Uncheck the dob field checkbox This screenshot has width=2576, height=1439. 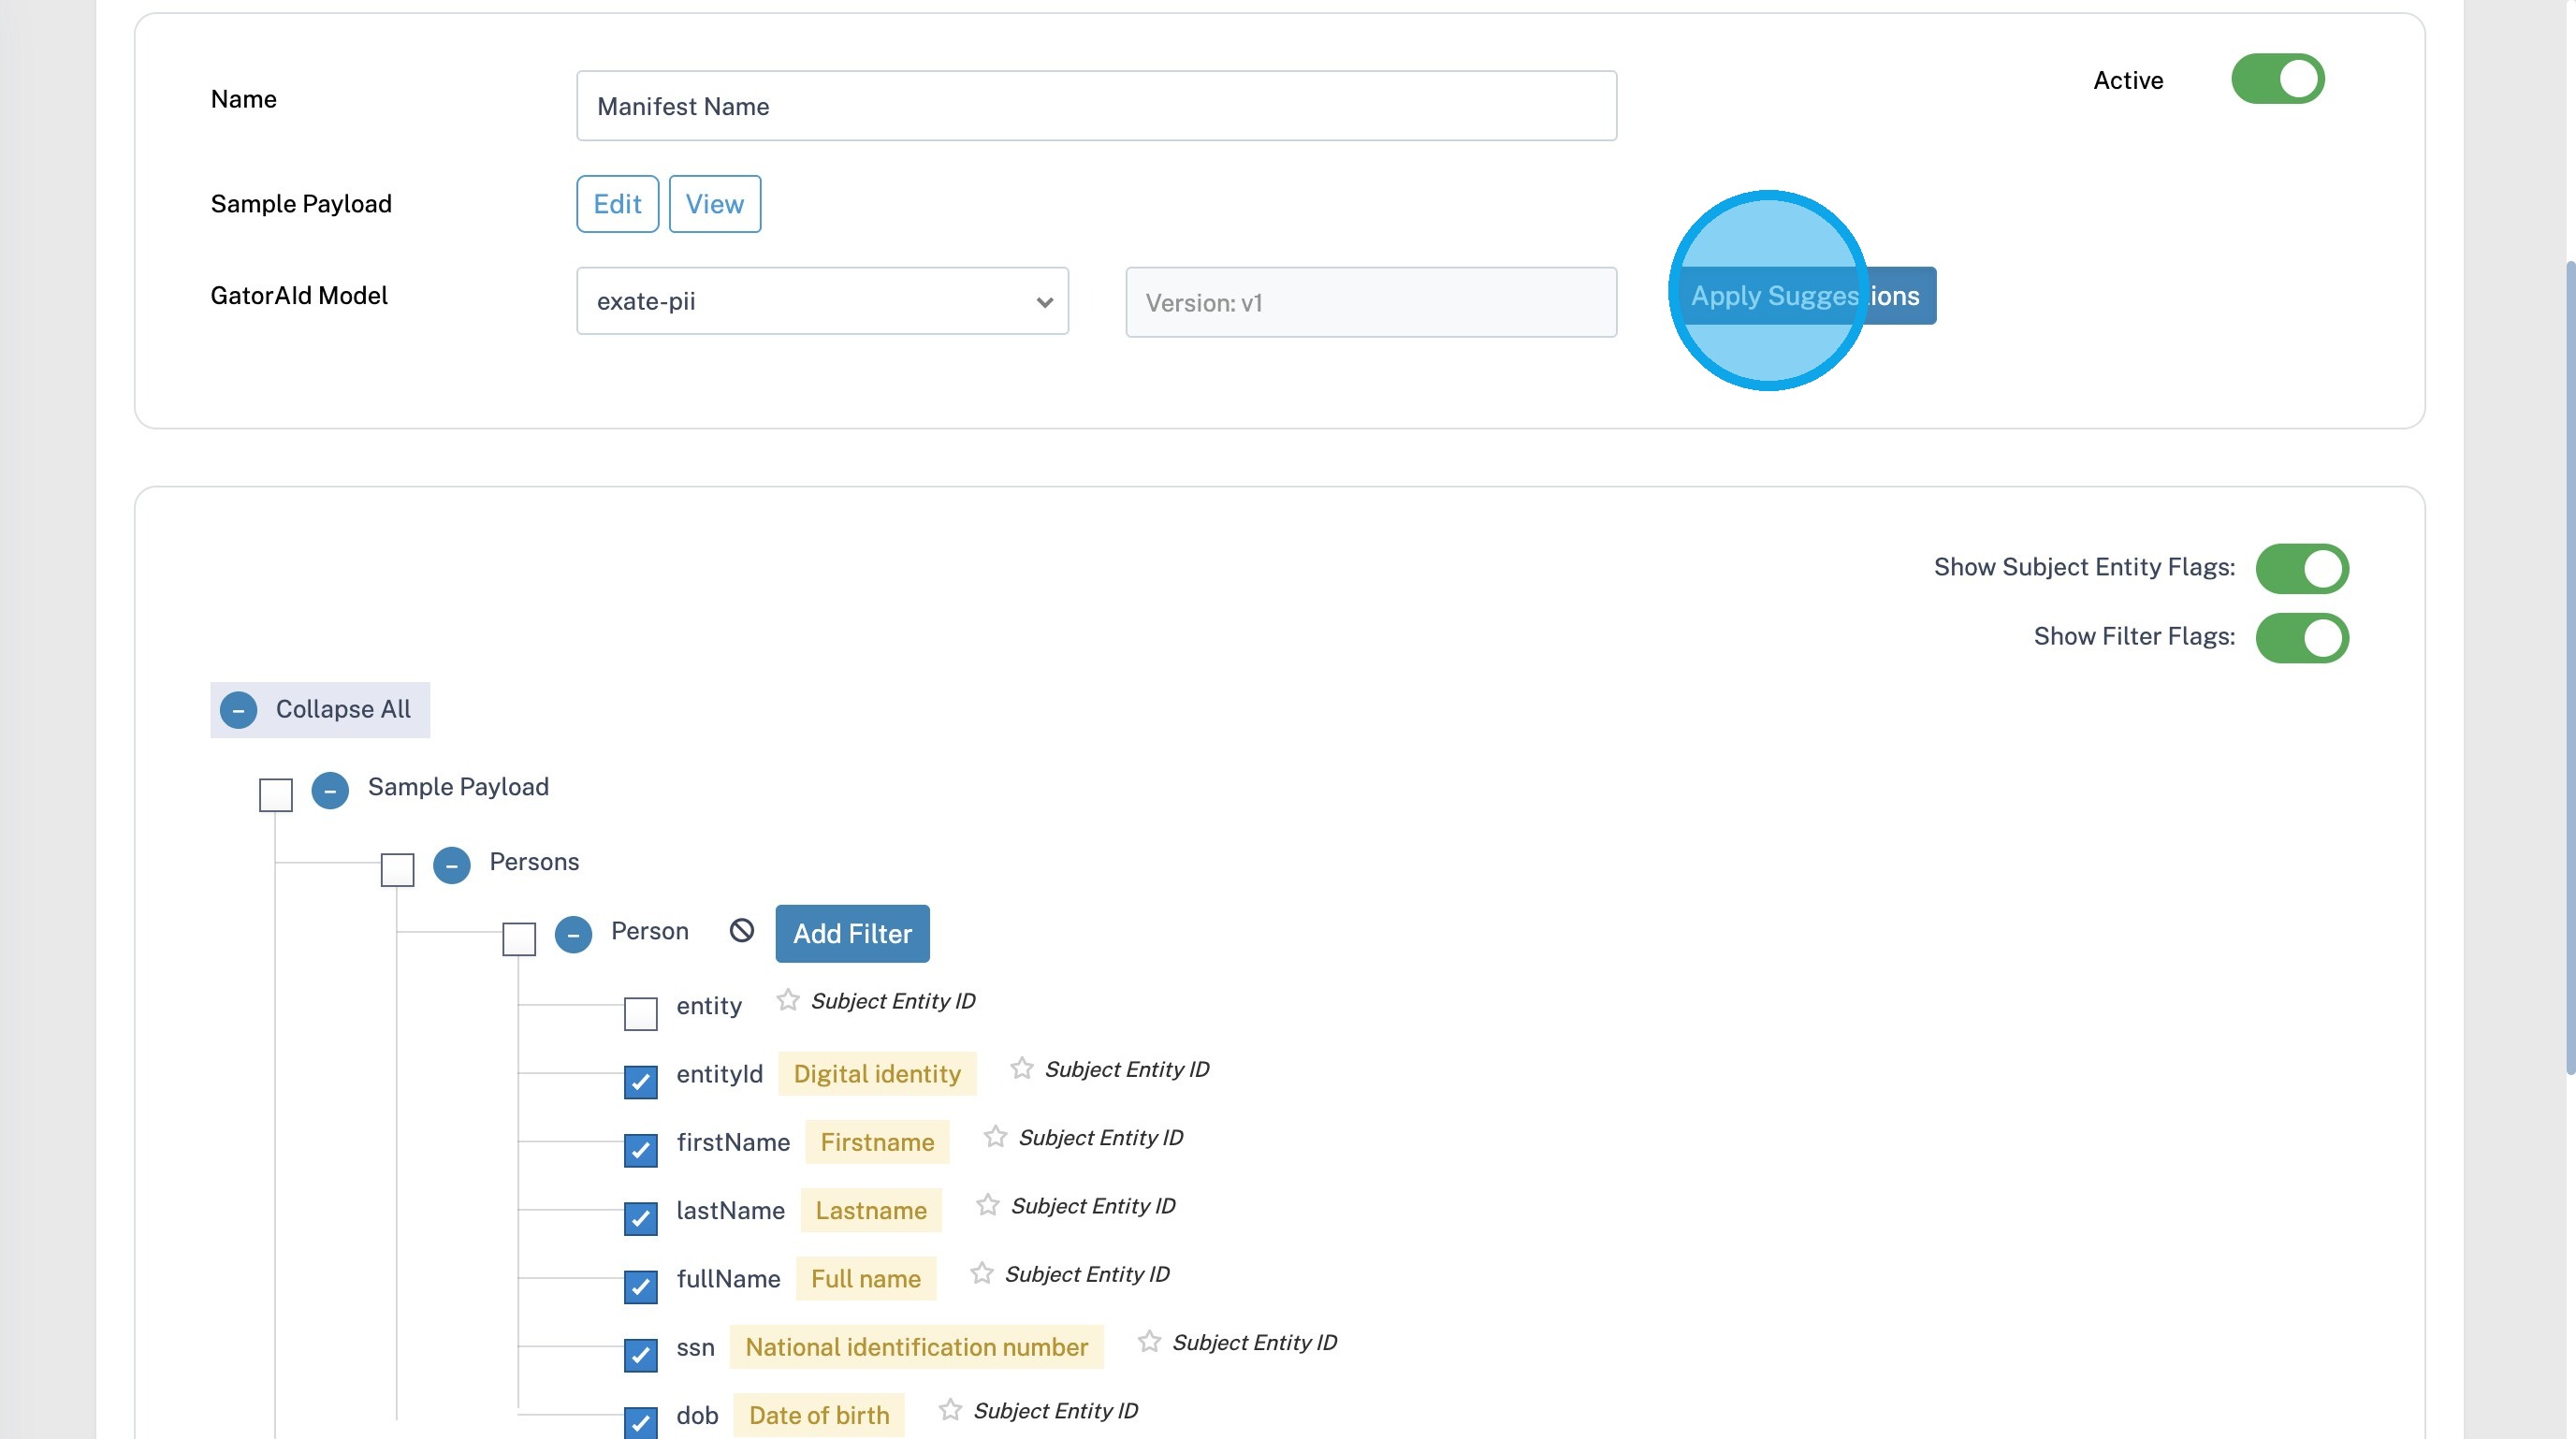coord(641,1423)
